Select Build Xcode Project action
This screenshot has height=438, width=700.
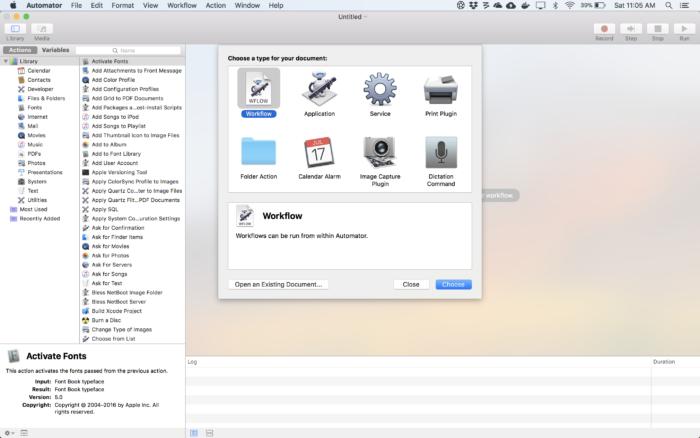coord(117,311)
